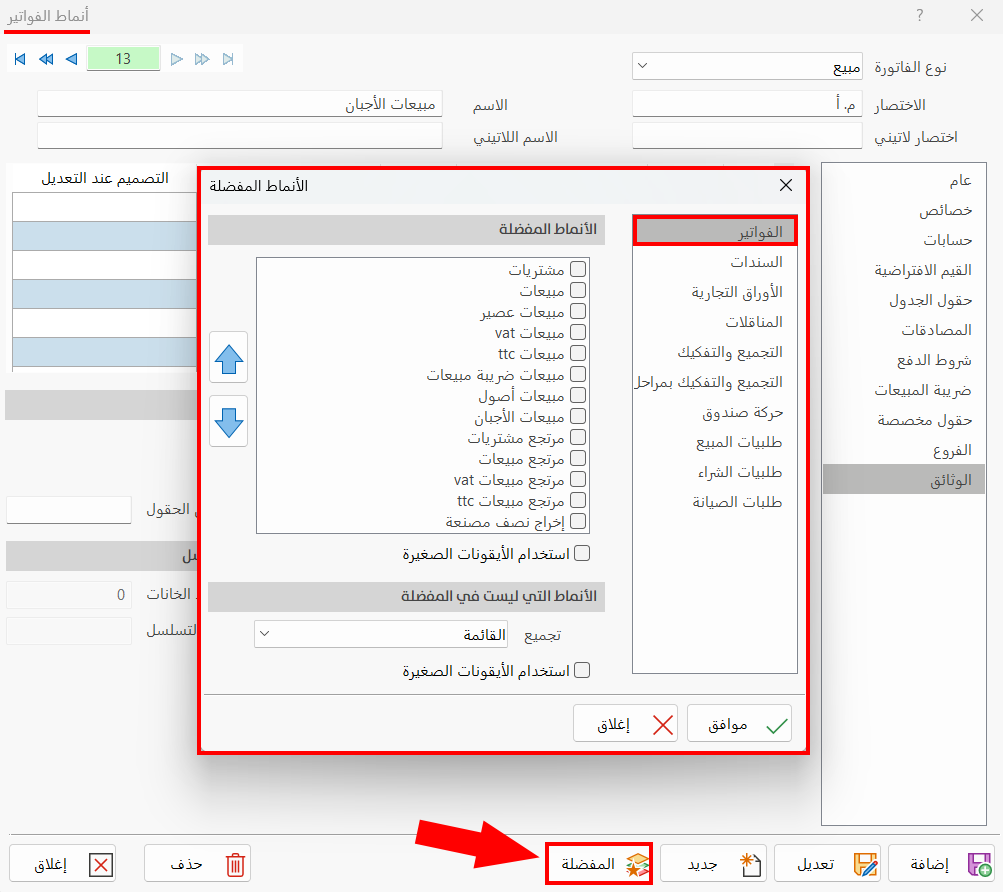Screen dimensions: 1003x892
Task: Click the help question mark in title bar
Action: point(920,15)
